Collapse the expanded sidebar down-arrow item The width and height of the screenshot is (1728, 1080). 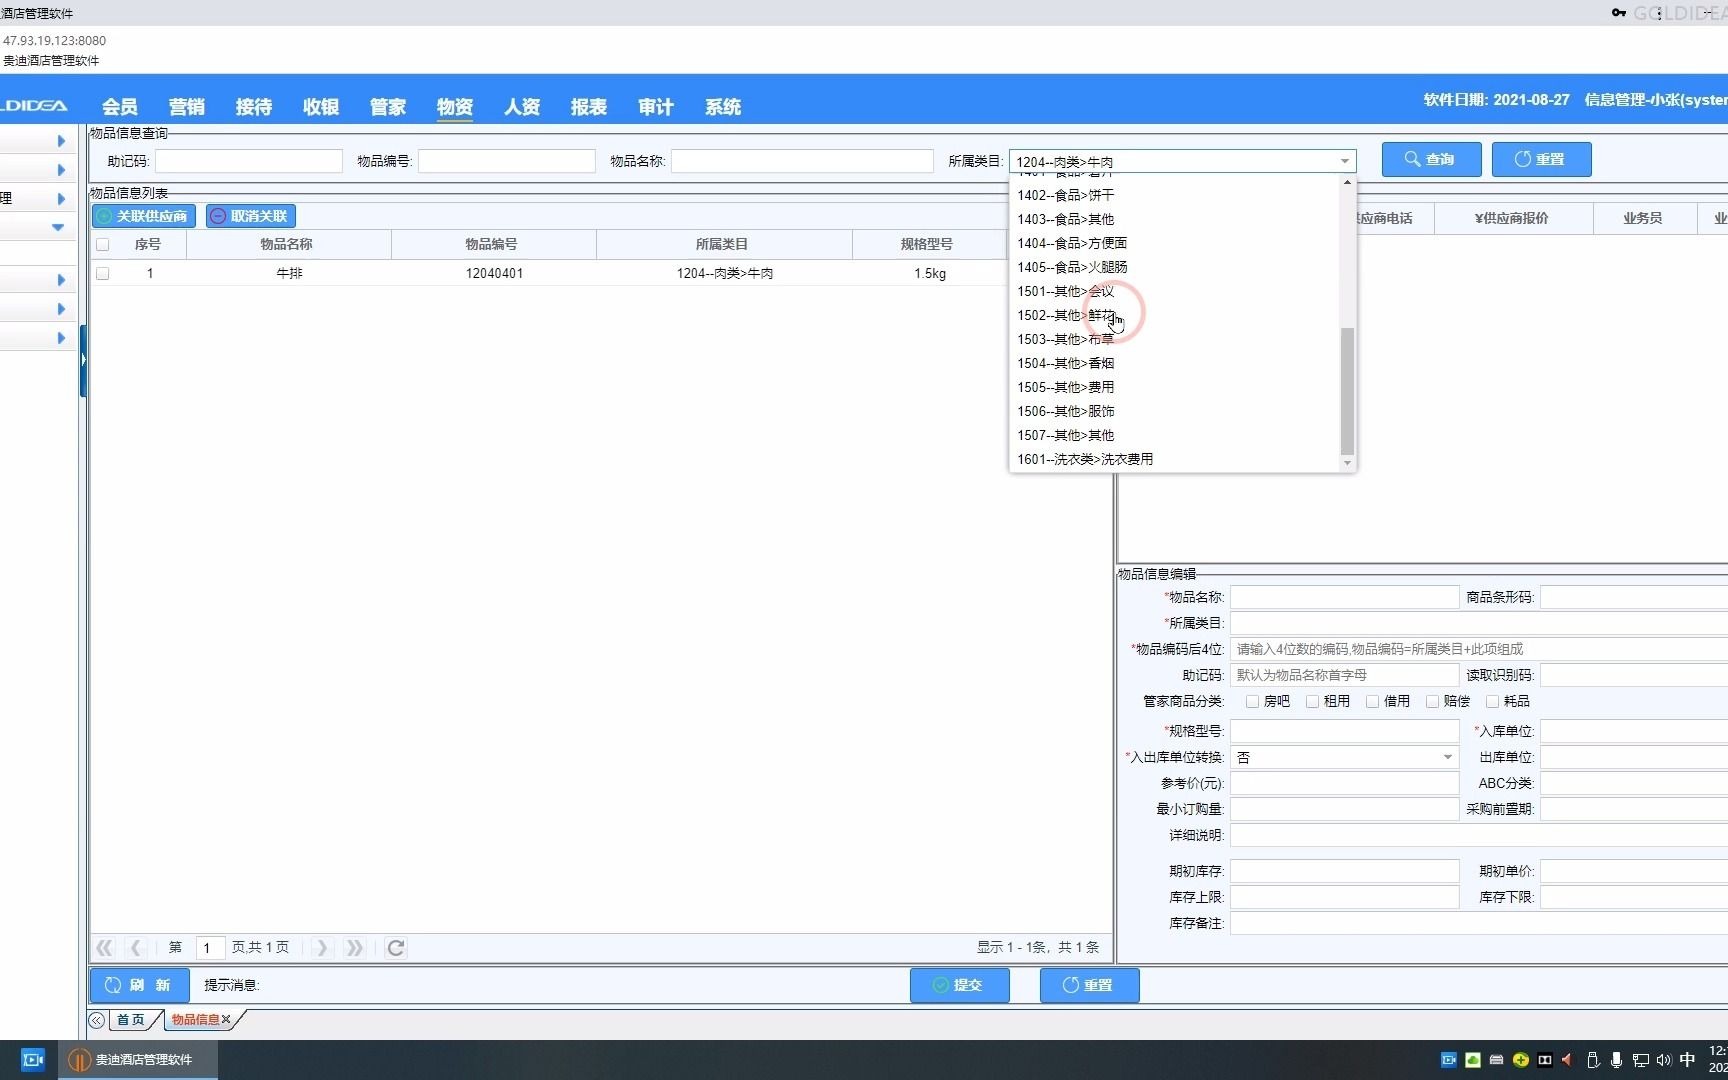58,227
